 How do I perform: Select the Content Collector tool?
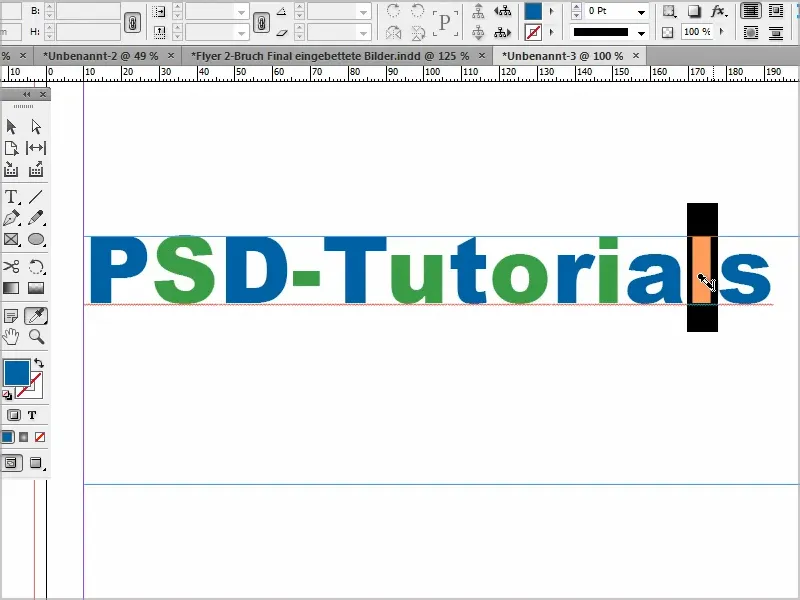coord(11,169)
